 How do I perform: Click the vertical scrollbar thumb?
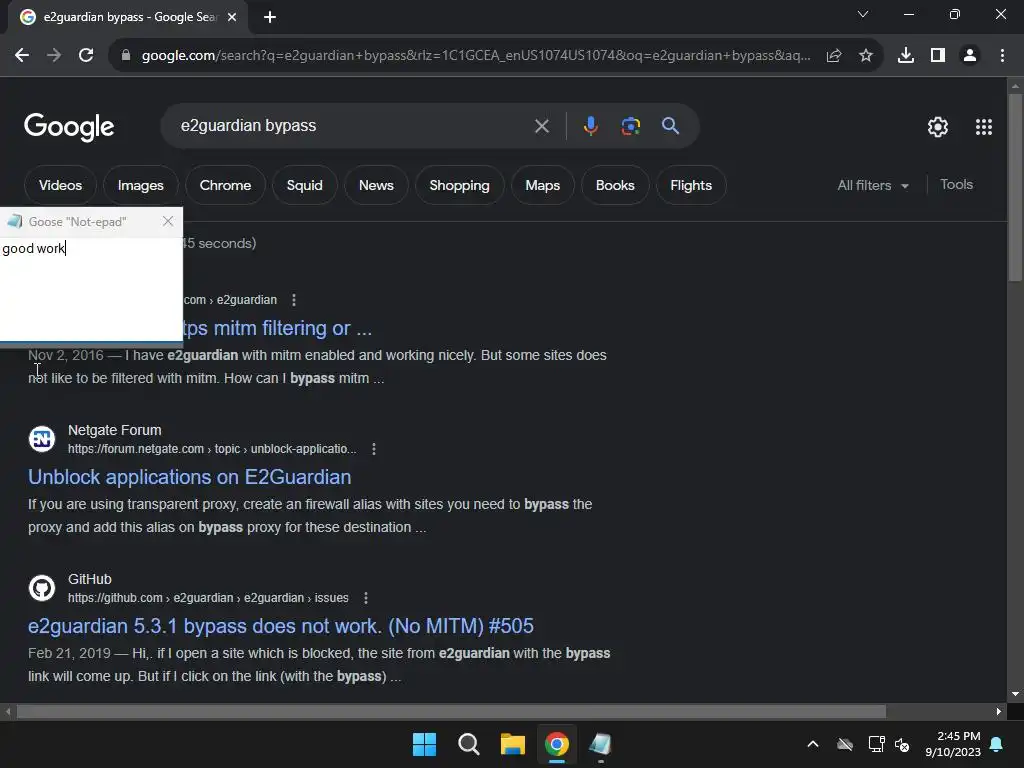pos(1015,187)
